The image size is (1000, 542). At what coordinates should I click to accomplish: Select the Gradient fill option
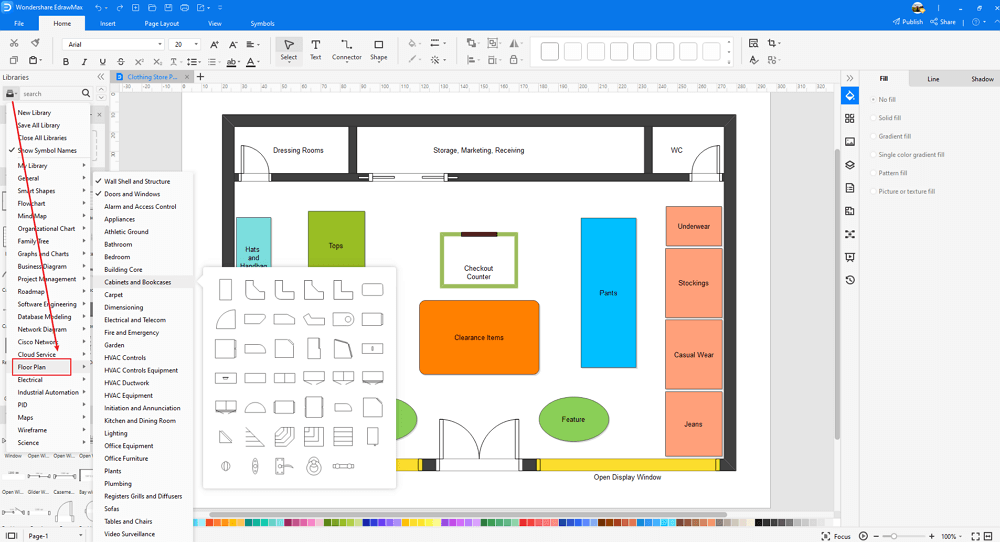[x=891, y=136]
